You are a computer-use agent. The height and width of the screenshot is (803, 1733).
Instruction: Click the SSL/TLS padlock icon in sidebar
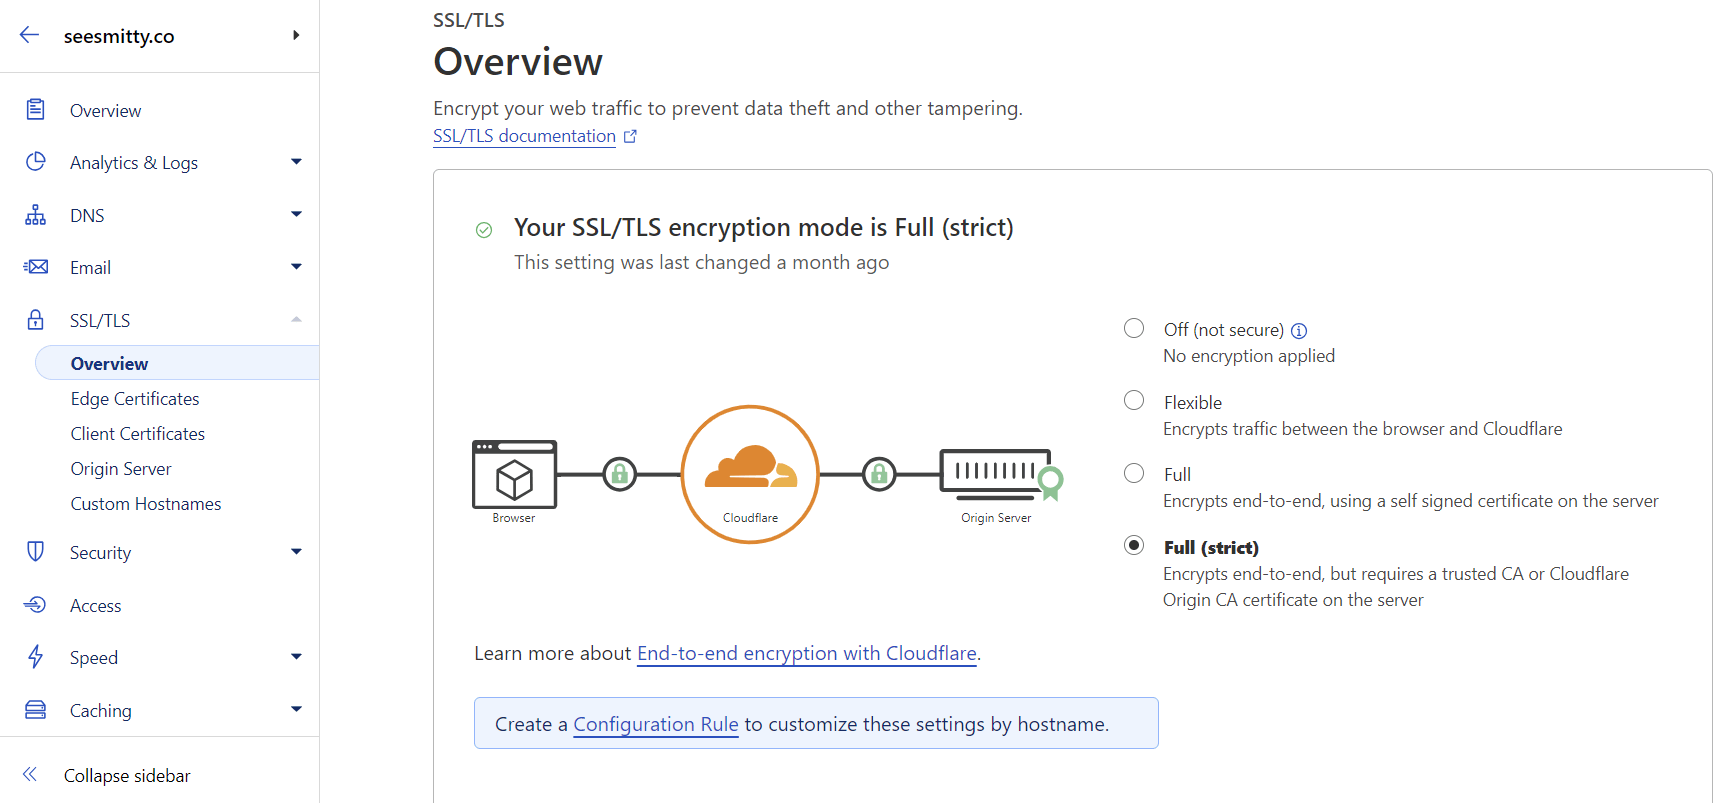click(x=35, y=319)
